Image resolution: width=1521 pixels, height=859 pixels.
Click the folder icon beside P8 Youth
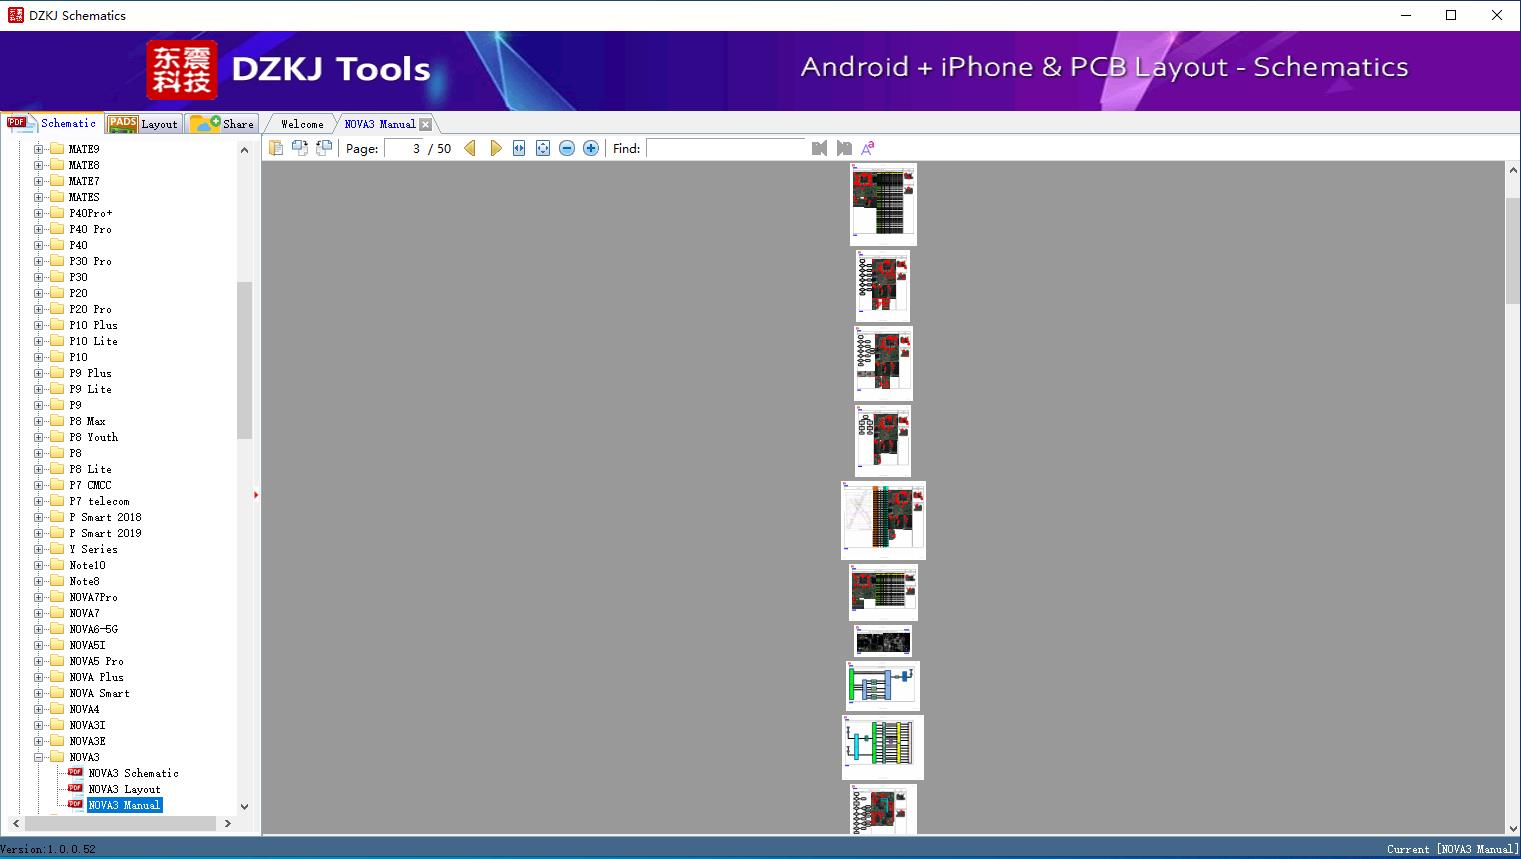pyautogui.click(x=57, y=437)
